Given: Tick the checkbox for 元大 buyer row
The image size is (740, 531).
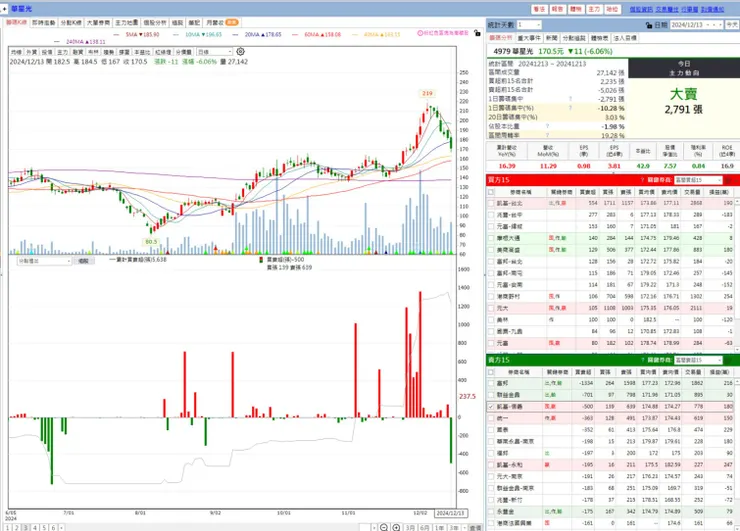Looking at the screenshot, I should (x=491, y=308).
